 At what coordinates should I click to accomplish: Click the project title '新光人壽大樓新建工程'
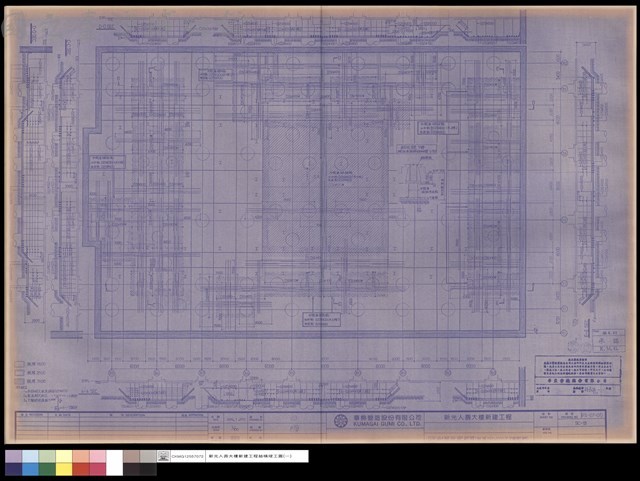pos(478,418)
